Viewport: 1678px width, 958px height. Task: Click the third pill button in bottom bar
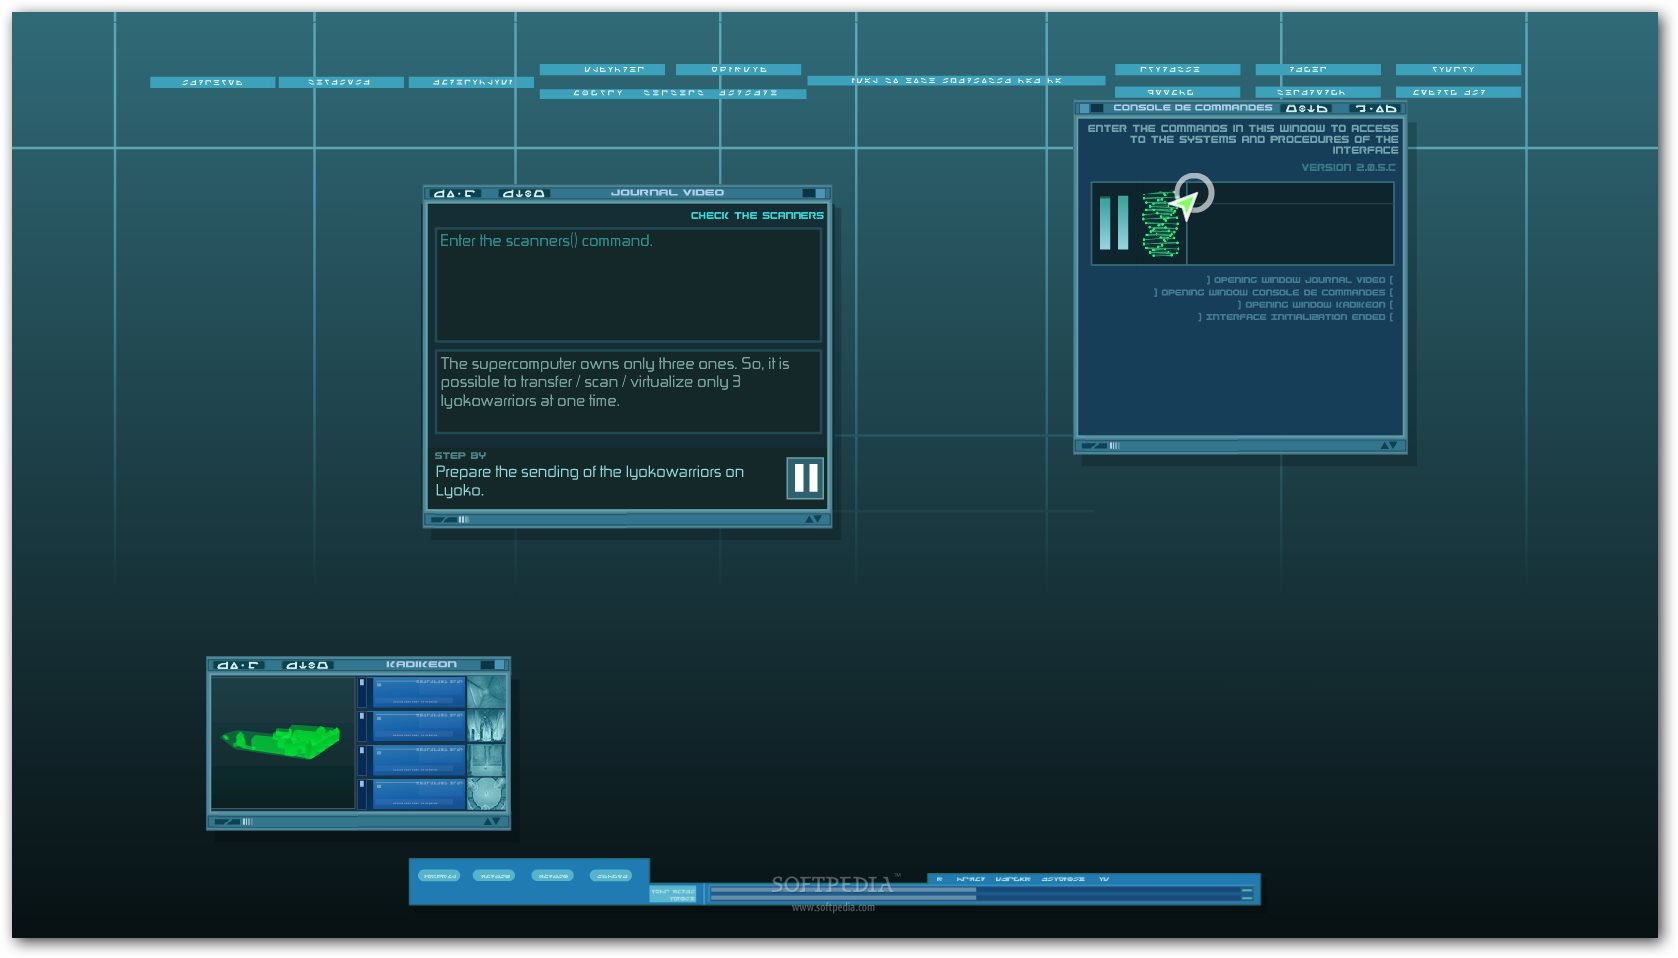click(552, 876)
